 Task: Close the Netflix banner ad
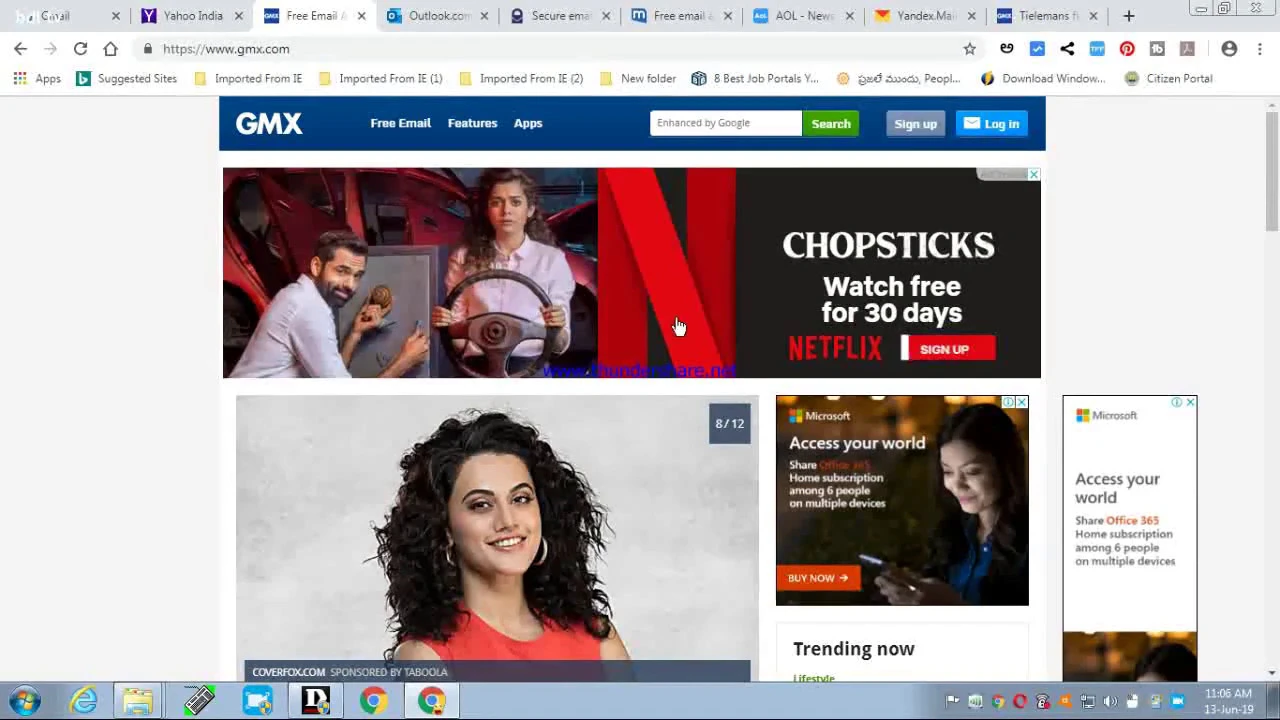click(x=1034, y=174)
